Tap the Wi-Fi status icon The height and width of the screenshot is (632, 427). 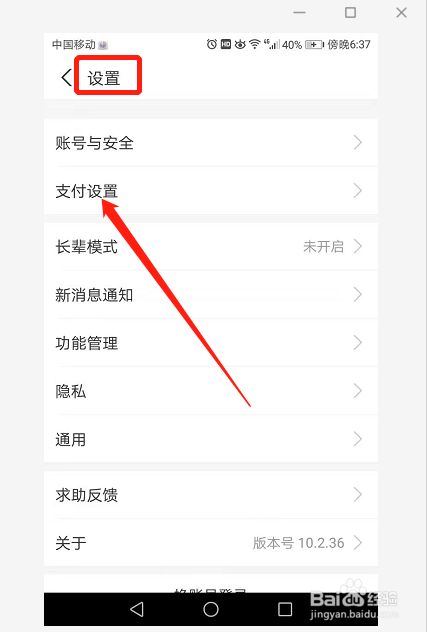pos(254,44)
